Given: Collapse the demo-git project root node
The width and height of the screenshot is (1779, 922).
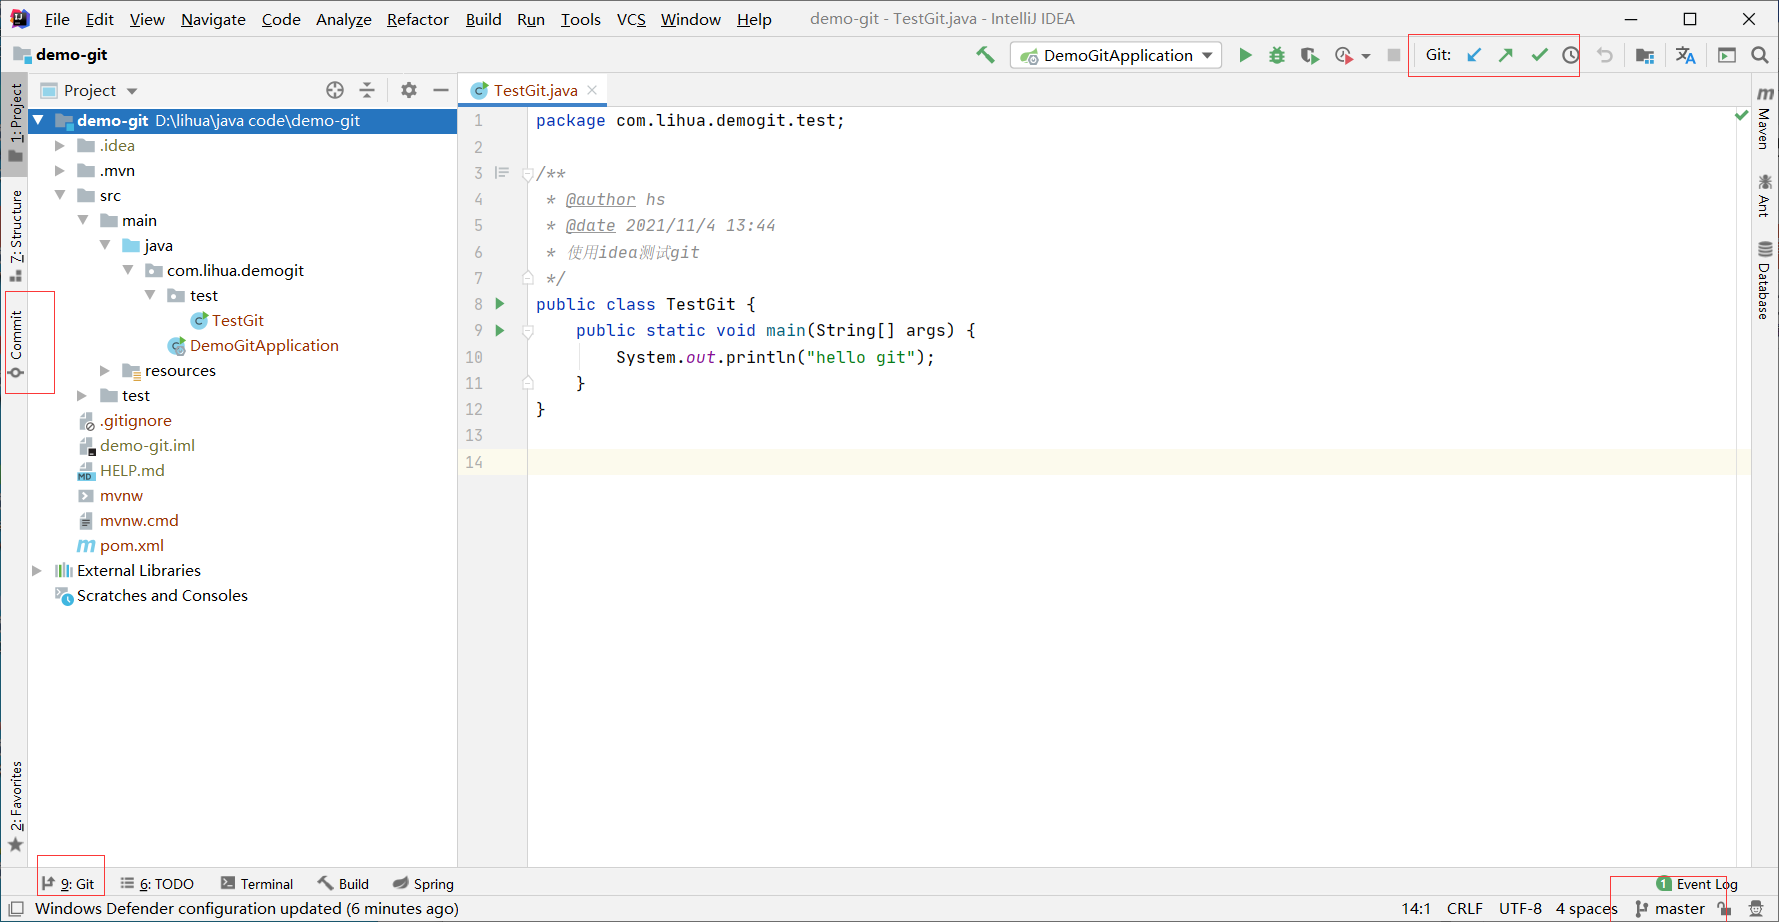Looking at the screenshot, I should [x=38, y=120].
